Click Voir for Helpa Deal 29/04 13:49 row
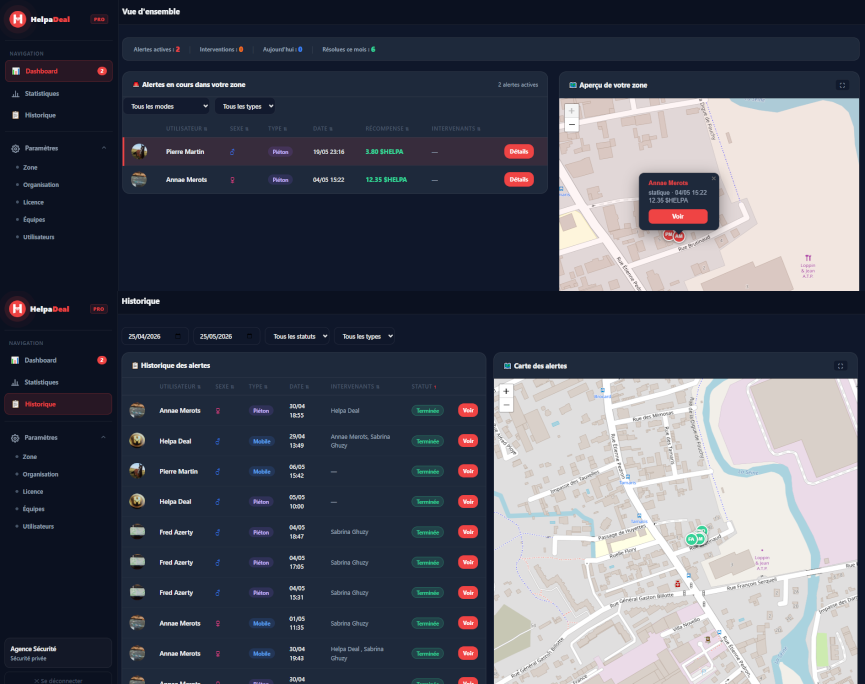This screenshot has height=684, width=865. tap(468, 441)
